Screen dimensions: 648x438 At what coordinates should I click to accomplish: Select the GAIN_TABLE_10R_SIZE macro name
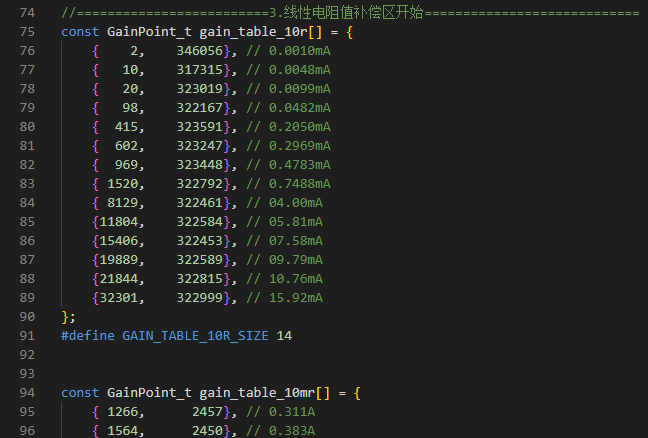195,336
